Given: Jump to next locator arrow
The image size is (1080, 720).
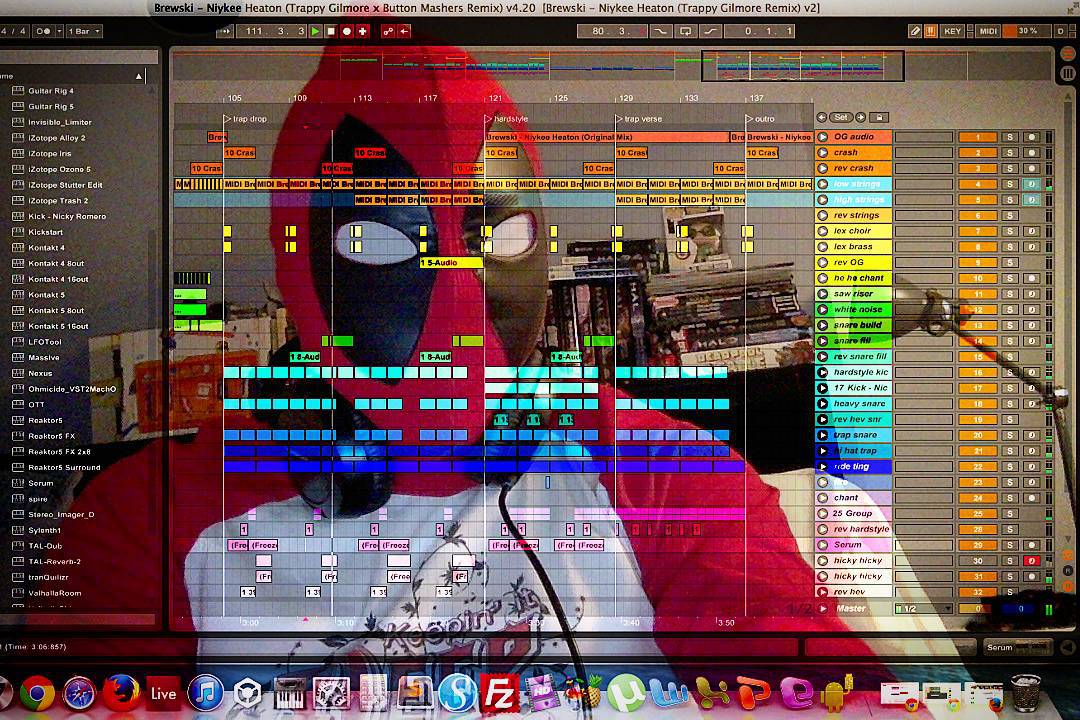Looking at the screenshot, I should (860, 117).
